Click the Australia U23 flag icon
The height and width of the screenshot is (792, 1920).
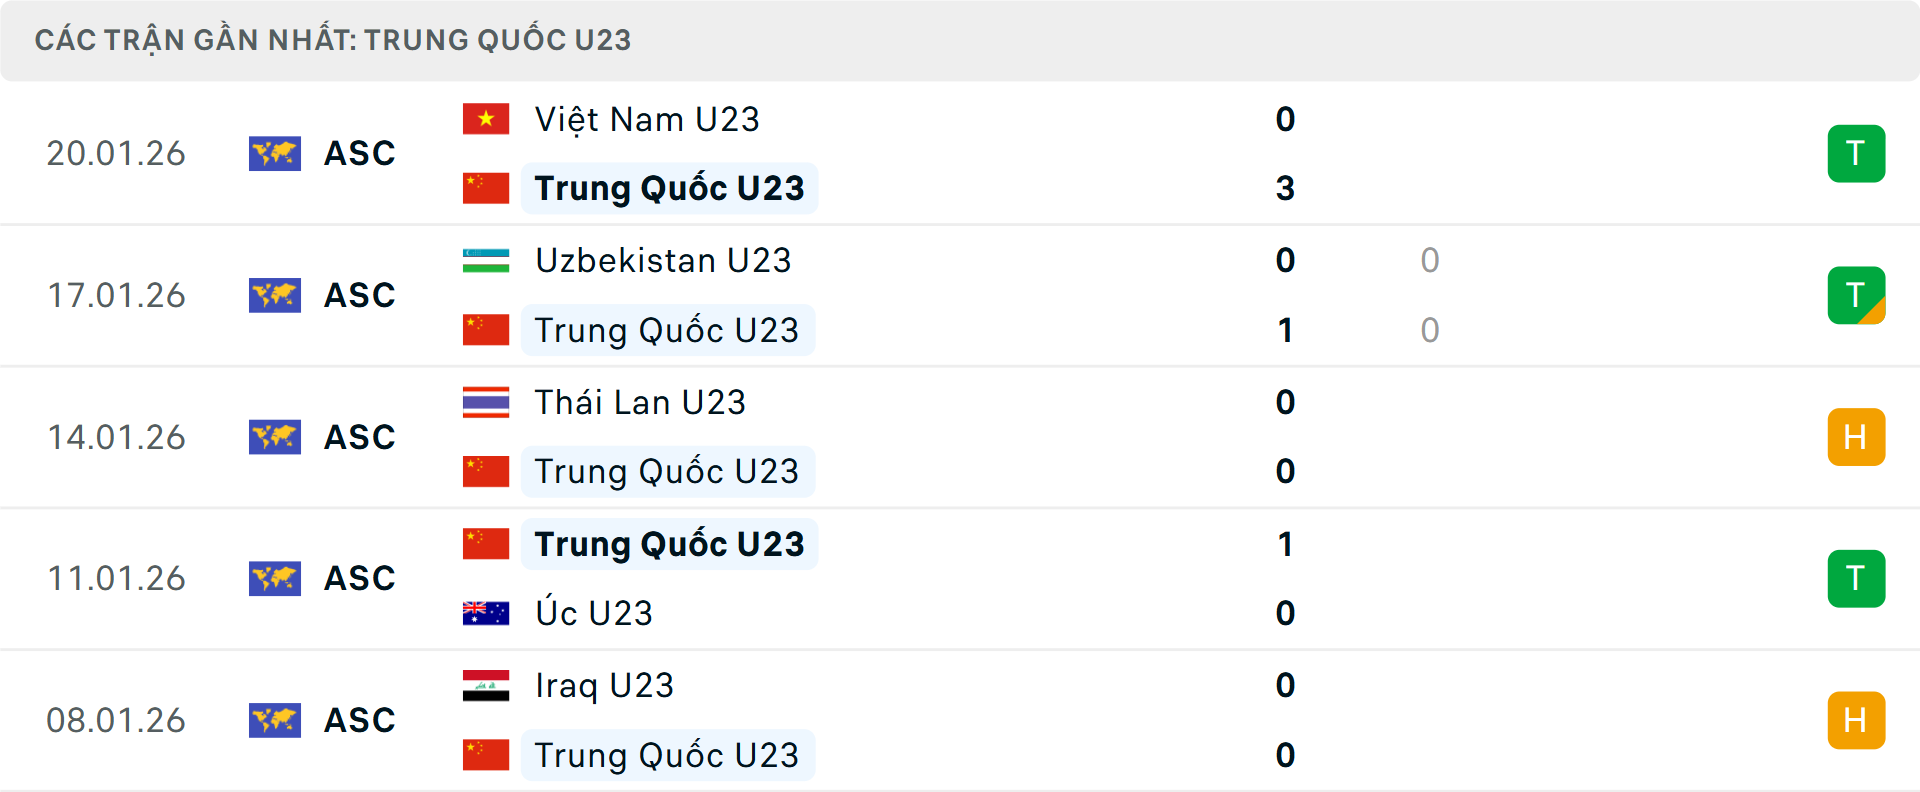(486, 612)
